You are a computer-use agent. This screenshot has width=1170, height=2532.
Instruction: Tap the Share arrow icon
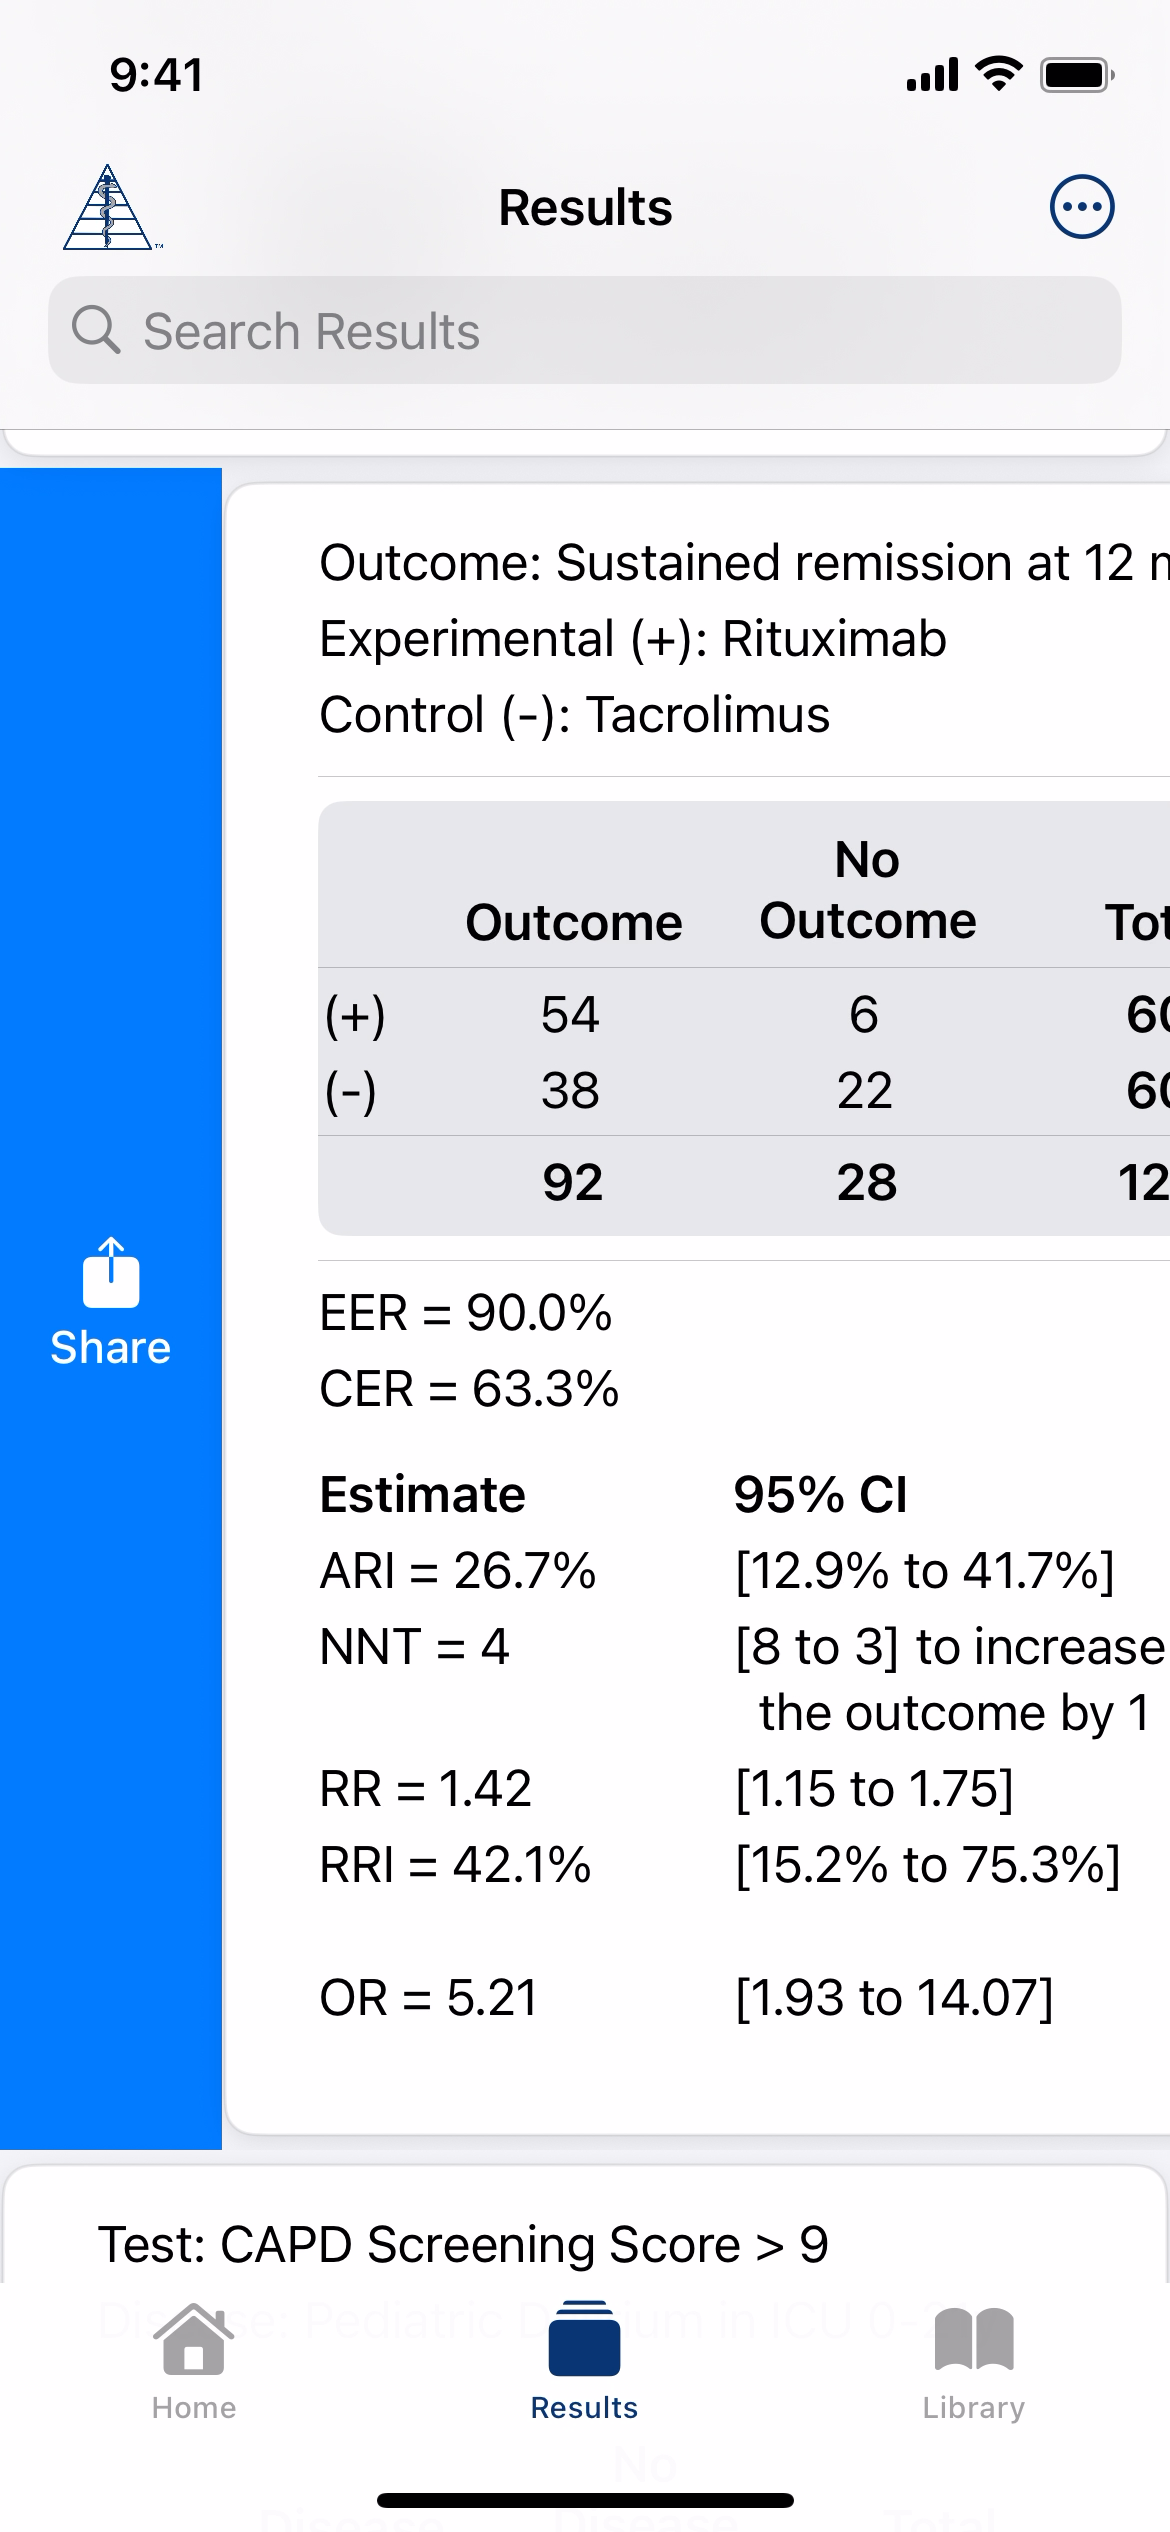[110, 1273]
